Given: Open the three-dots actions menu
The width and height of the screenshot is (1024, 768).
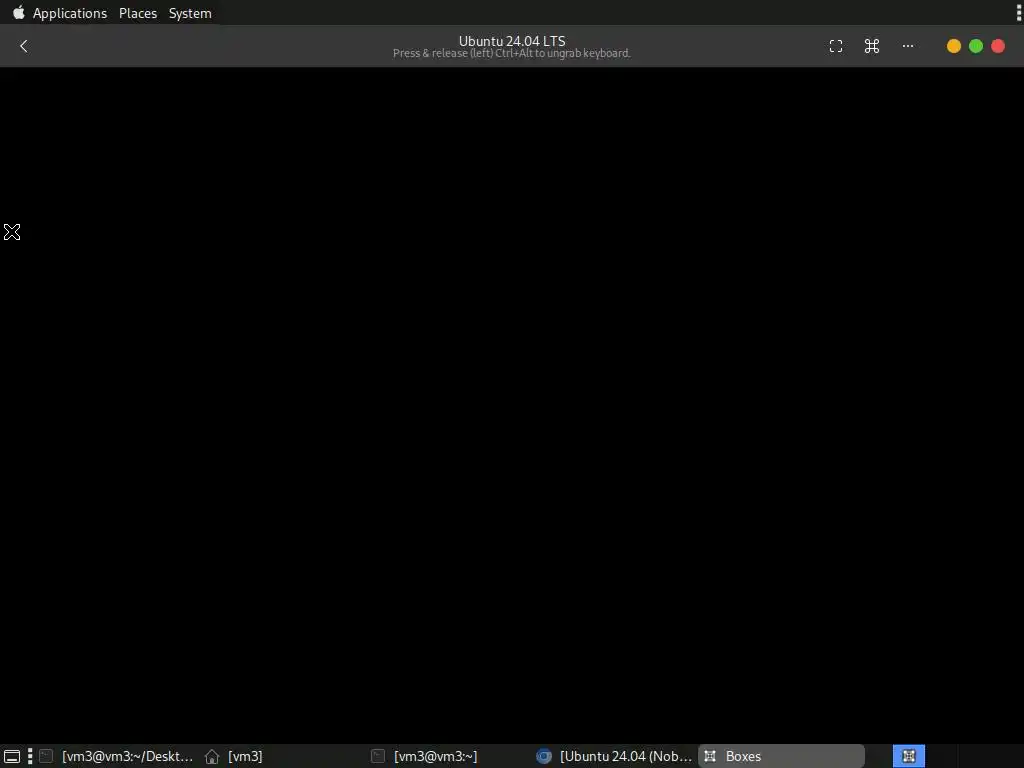Looking at the screenshot, I should 908,46.
